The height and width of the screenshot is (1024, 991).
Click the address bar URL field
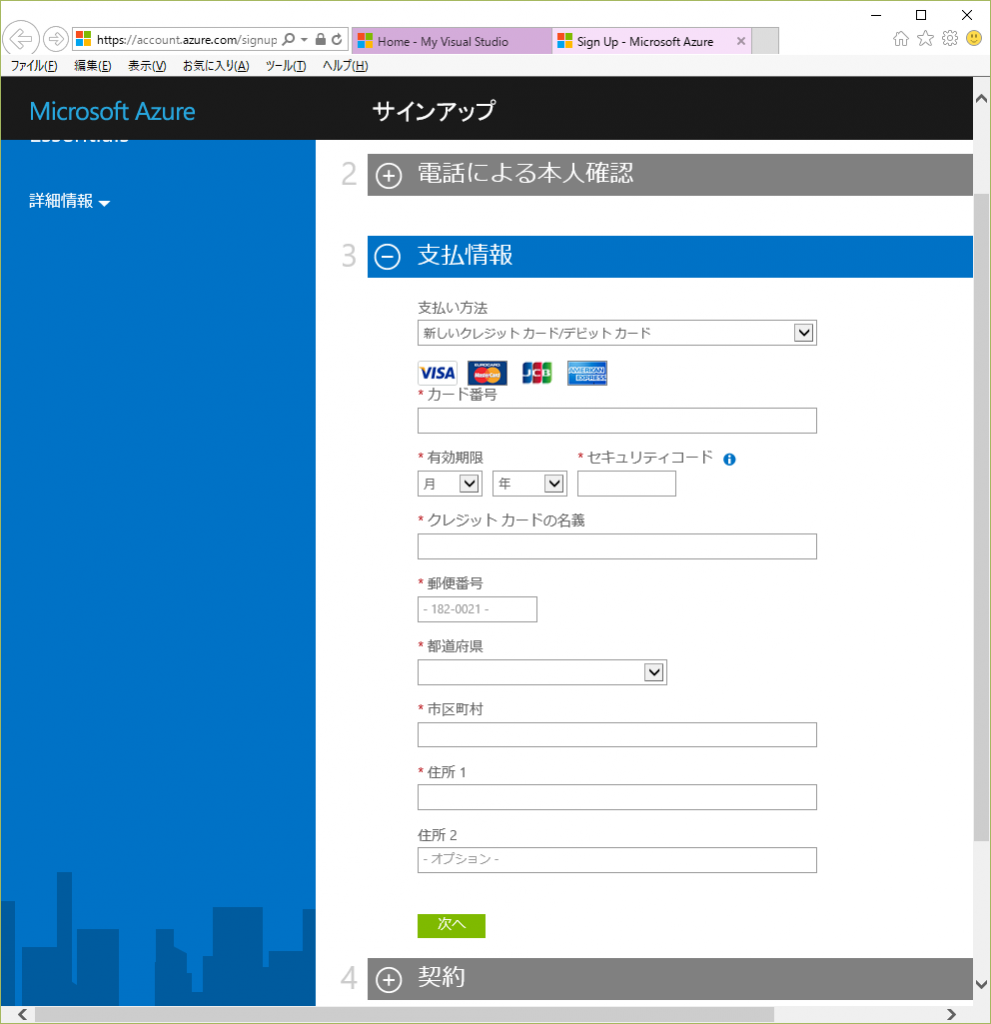pyautogui.click(x=187, y=40)
